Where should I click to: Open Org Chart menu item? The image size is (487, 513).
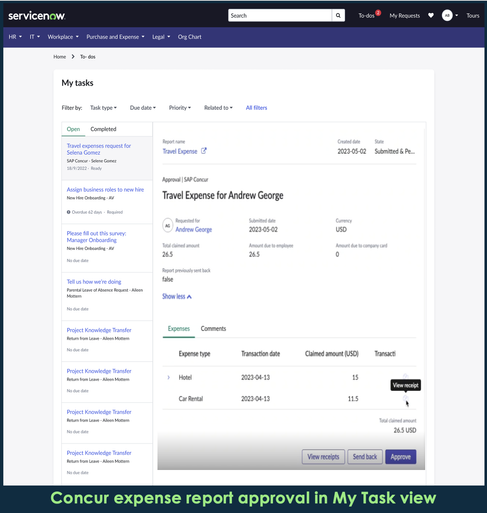click(189, 37)
